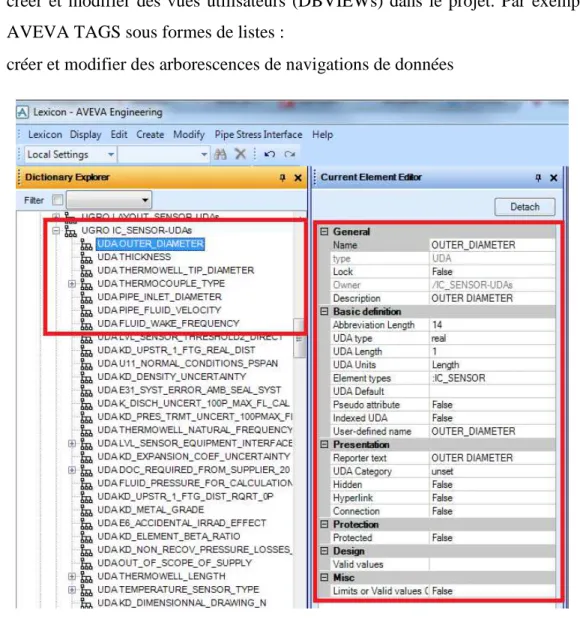Collapse the General property section
580x619 pixels.
pos(324,231)
